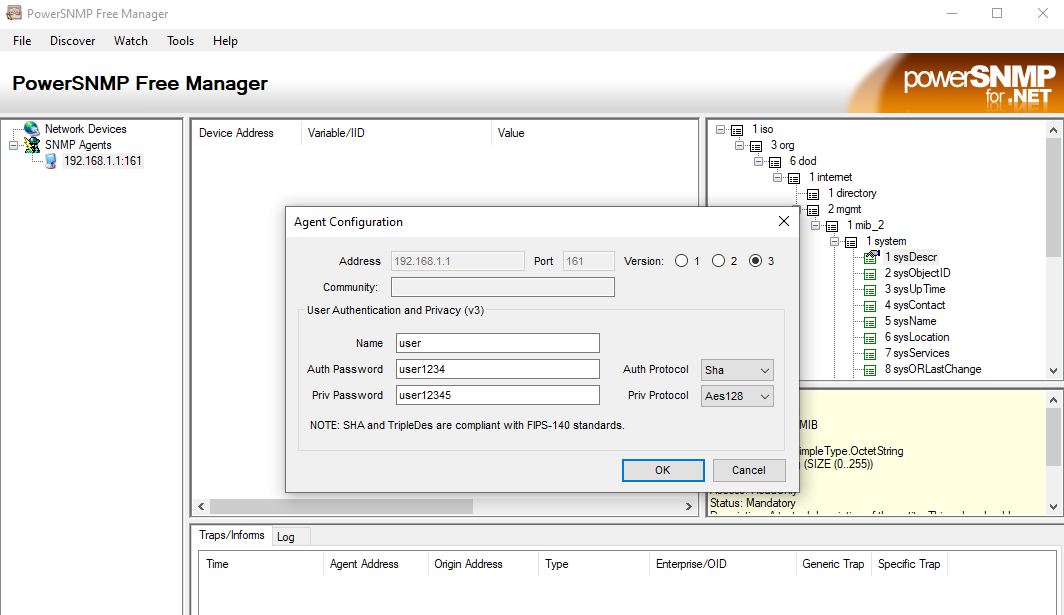The width and height of the screenshot is (1064, 615).
Task: Open the Priv Protocol dropdown
Action: point(737,396)
